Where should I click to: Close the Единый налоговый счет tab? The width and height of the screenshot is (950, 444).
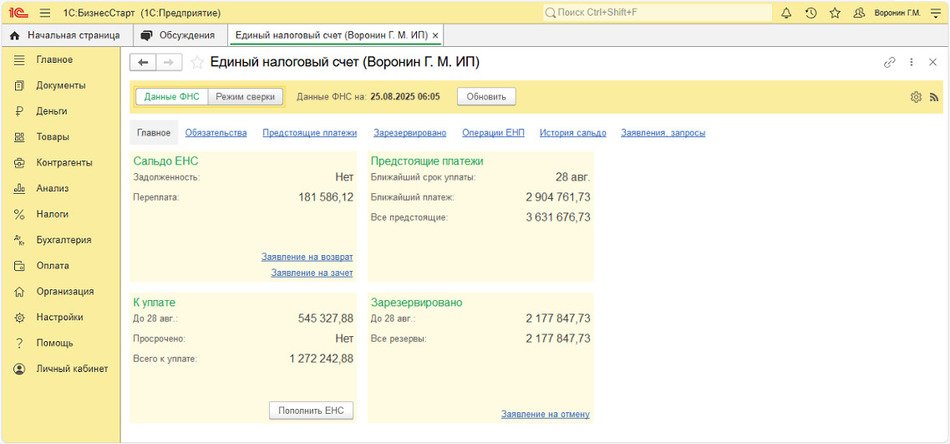pyautogui.click(x=435, y=36)
